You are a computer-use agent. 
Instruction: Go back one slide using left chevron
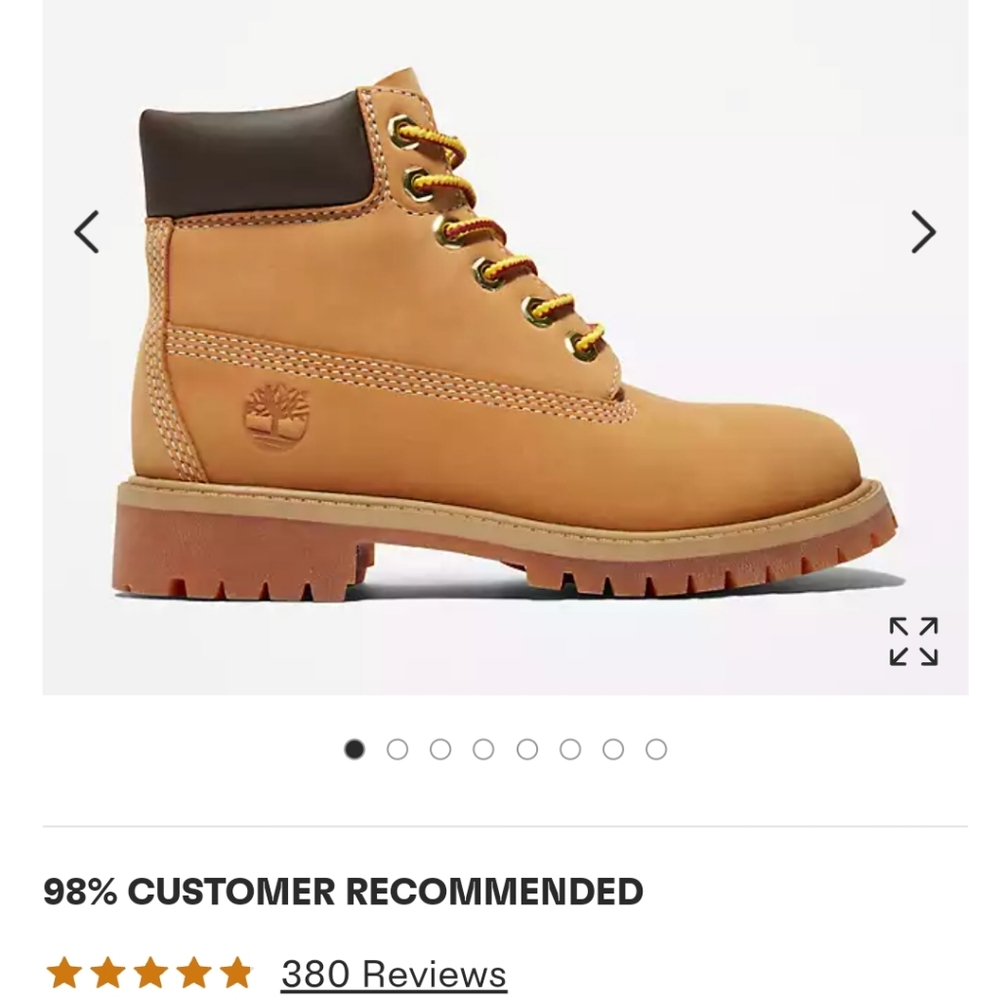click(x=86, y=230)
